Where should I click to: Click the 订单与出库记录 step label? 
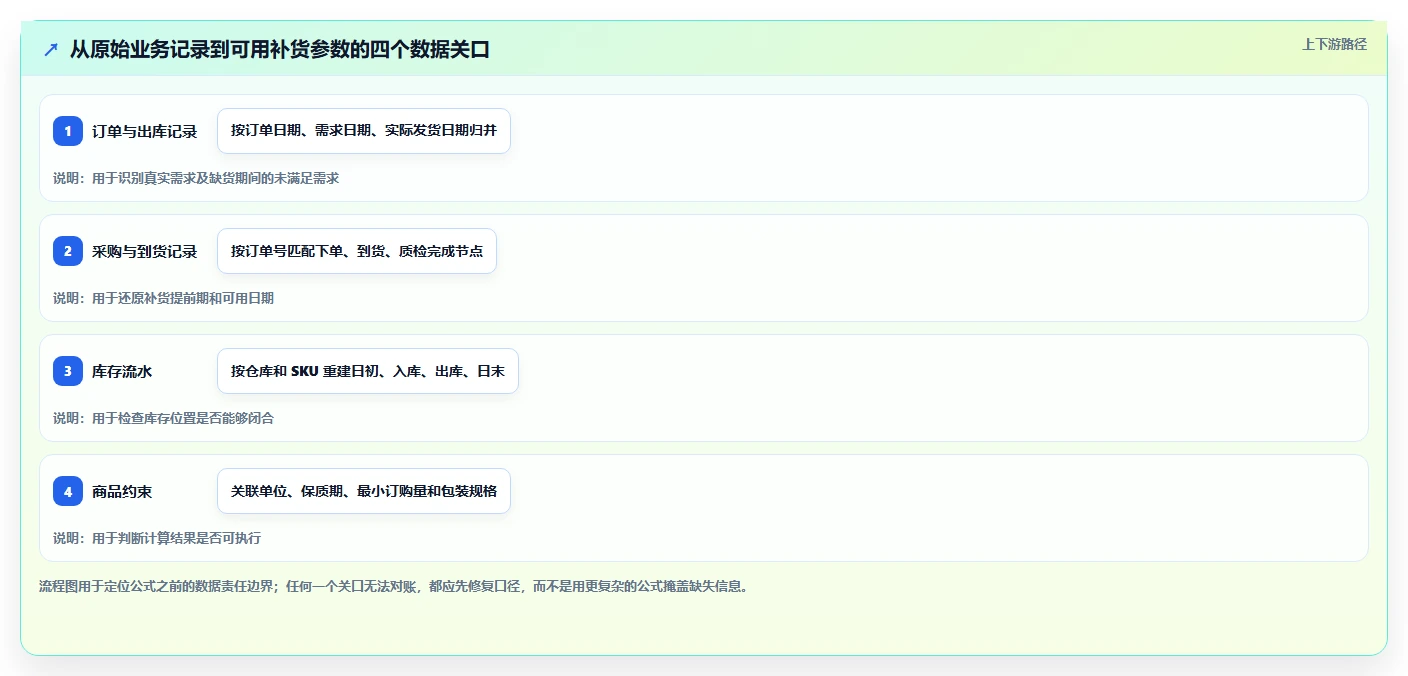tap(145, 131)
